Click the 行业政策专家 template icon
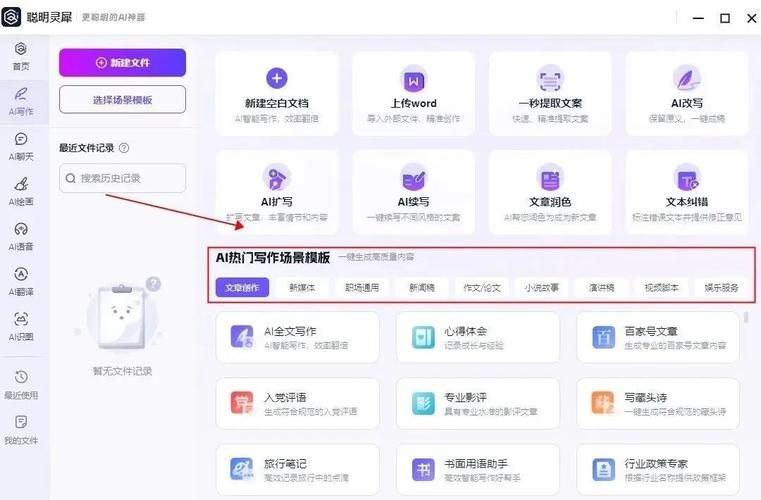This screenshot has height=500, width=761. pyautogui.click(x=603, y=469)
